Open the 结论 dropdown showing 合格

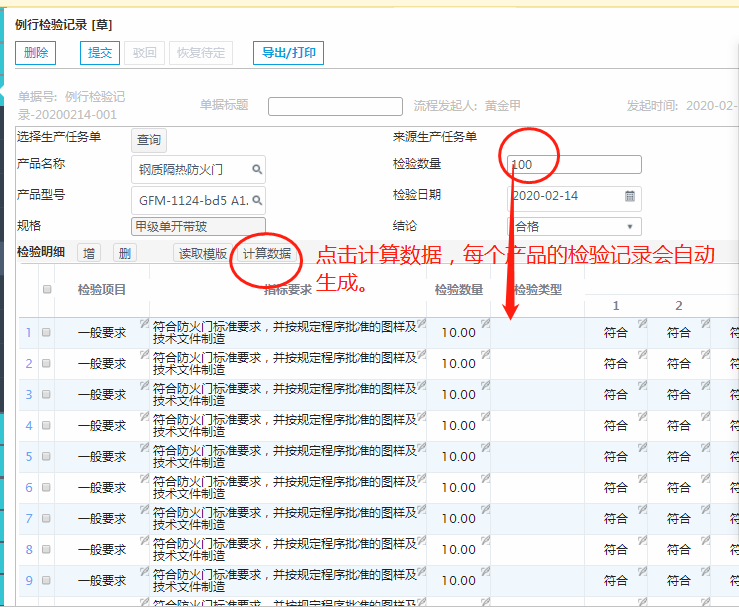pos(575,227)
